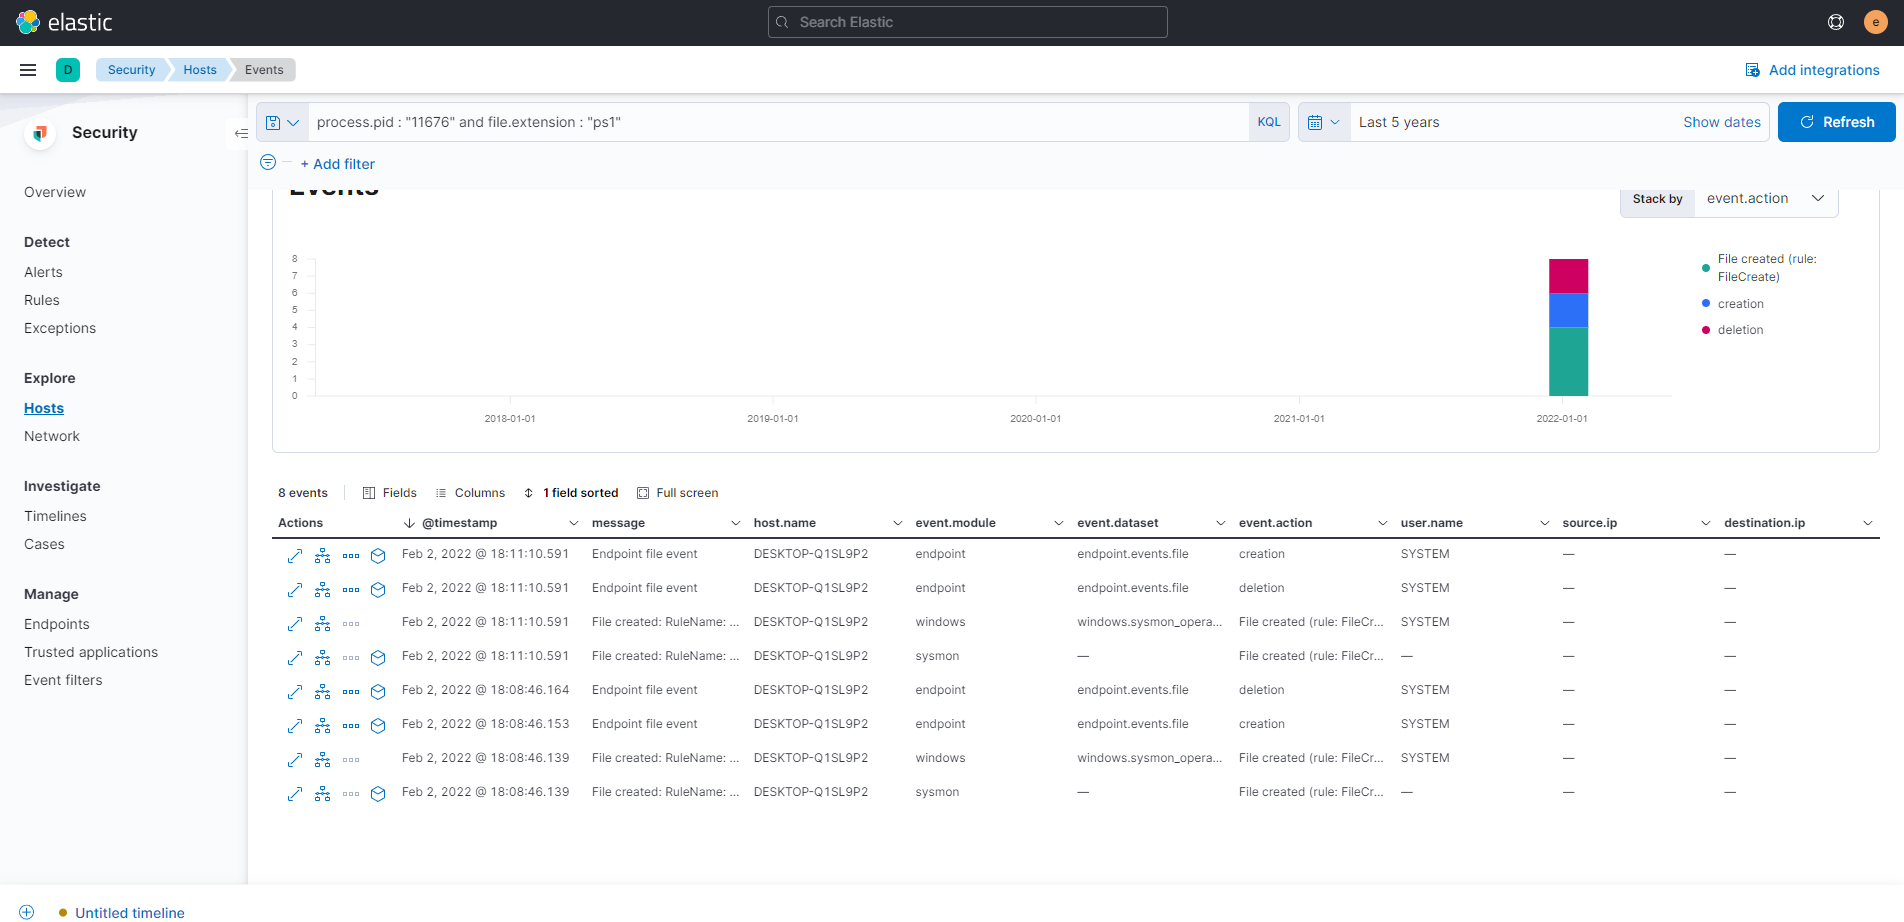The image size is (1904, 922).
Task: Toggle the deletion legend series
Action: [1740, 330]
